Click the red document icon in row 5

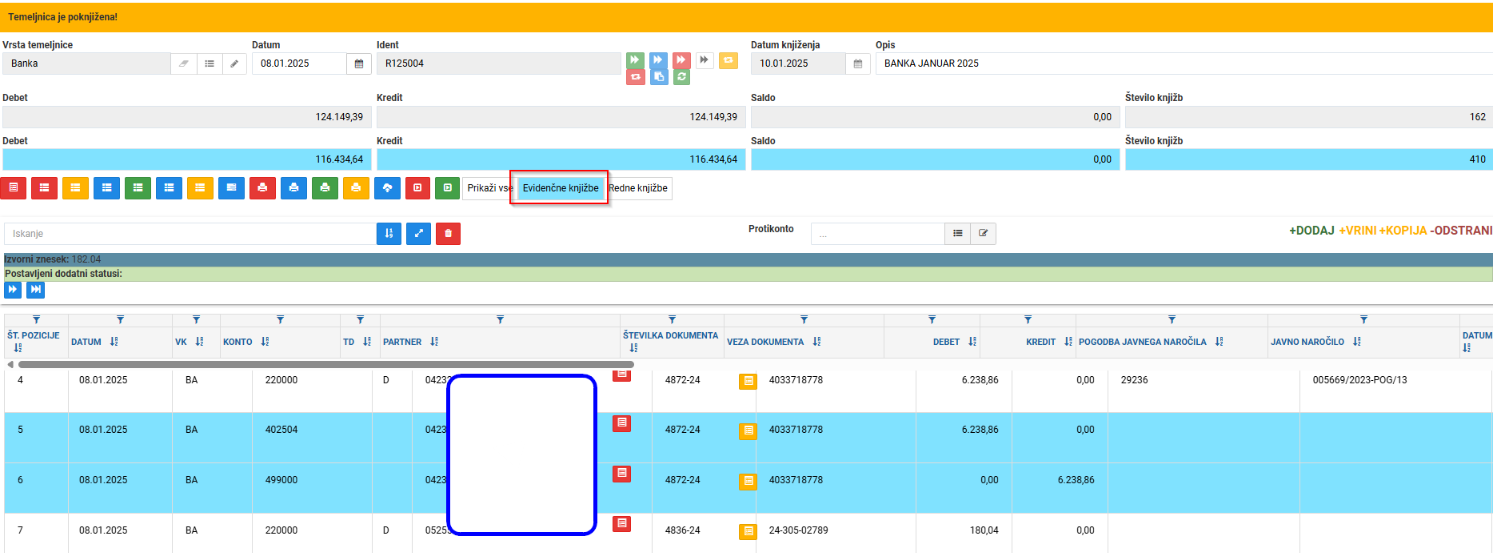tap(621, 423)
